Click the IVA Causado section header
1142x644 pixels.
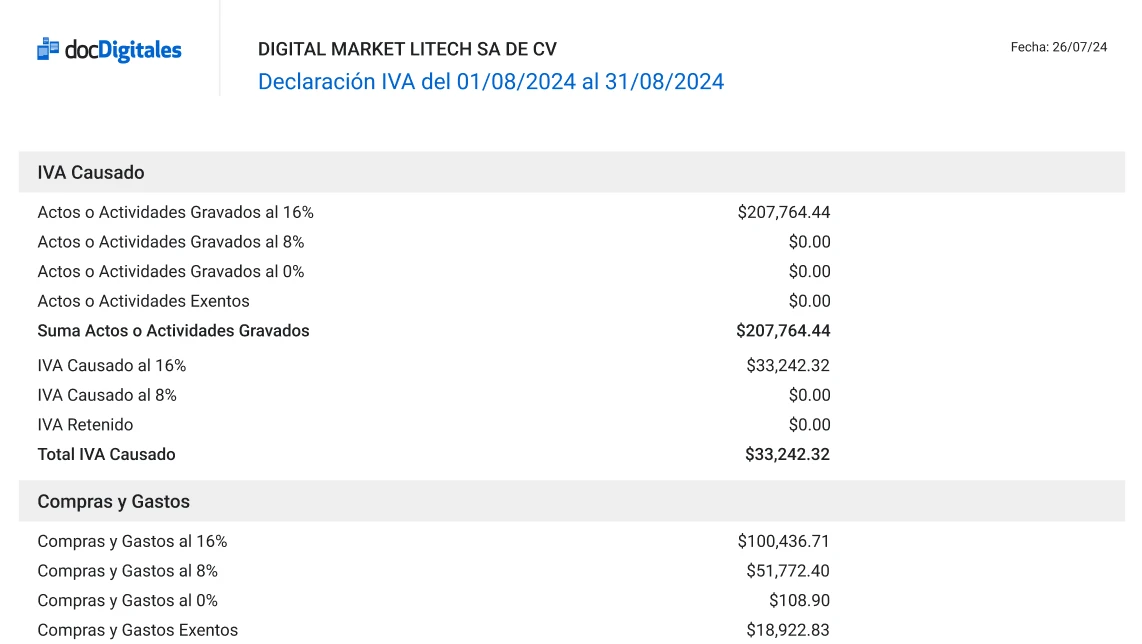pyautogui.click(x=91, y=173)
